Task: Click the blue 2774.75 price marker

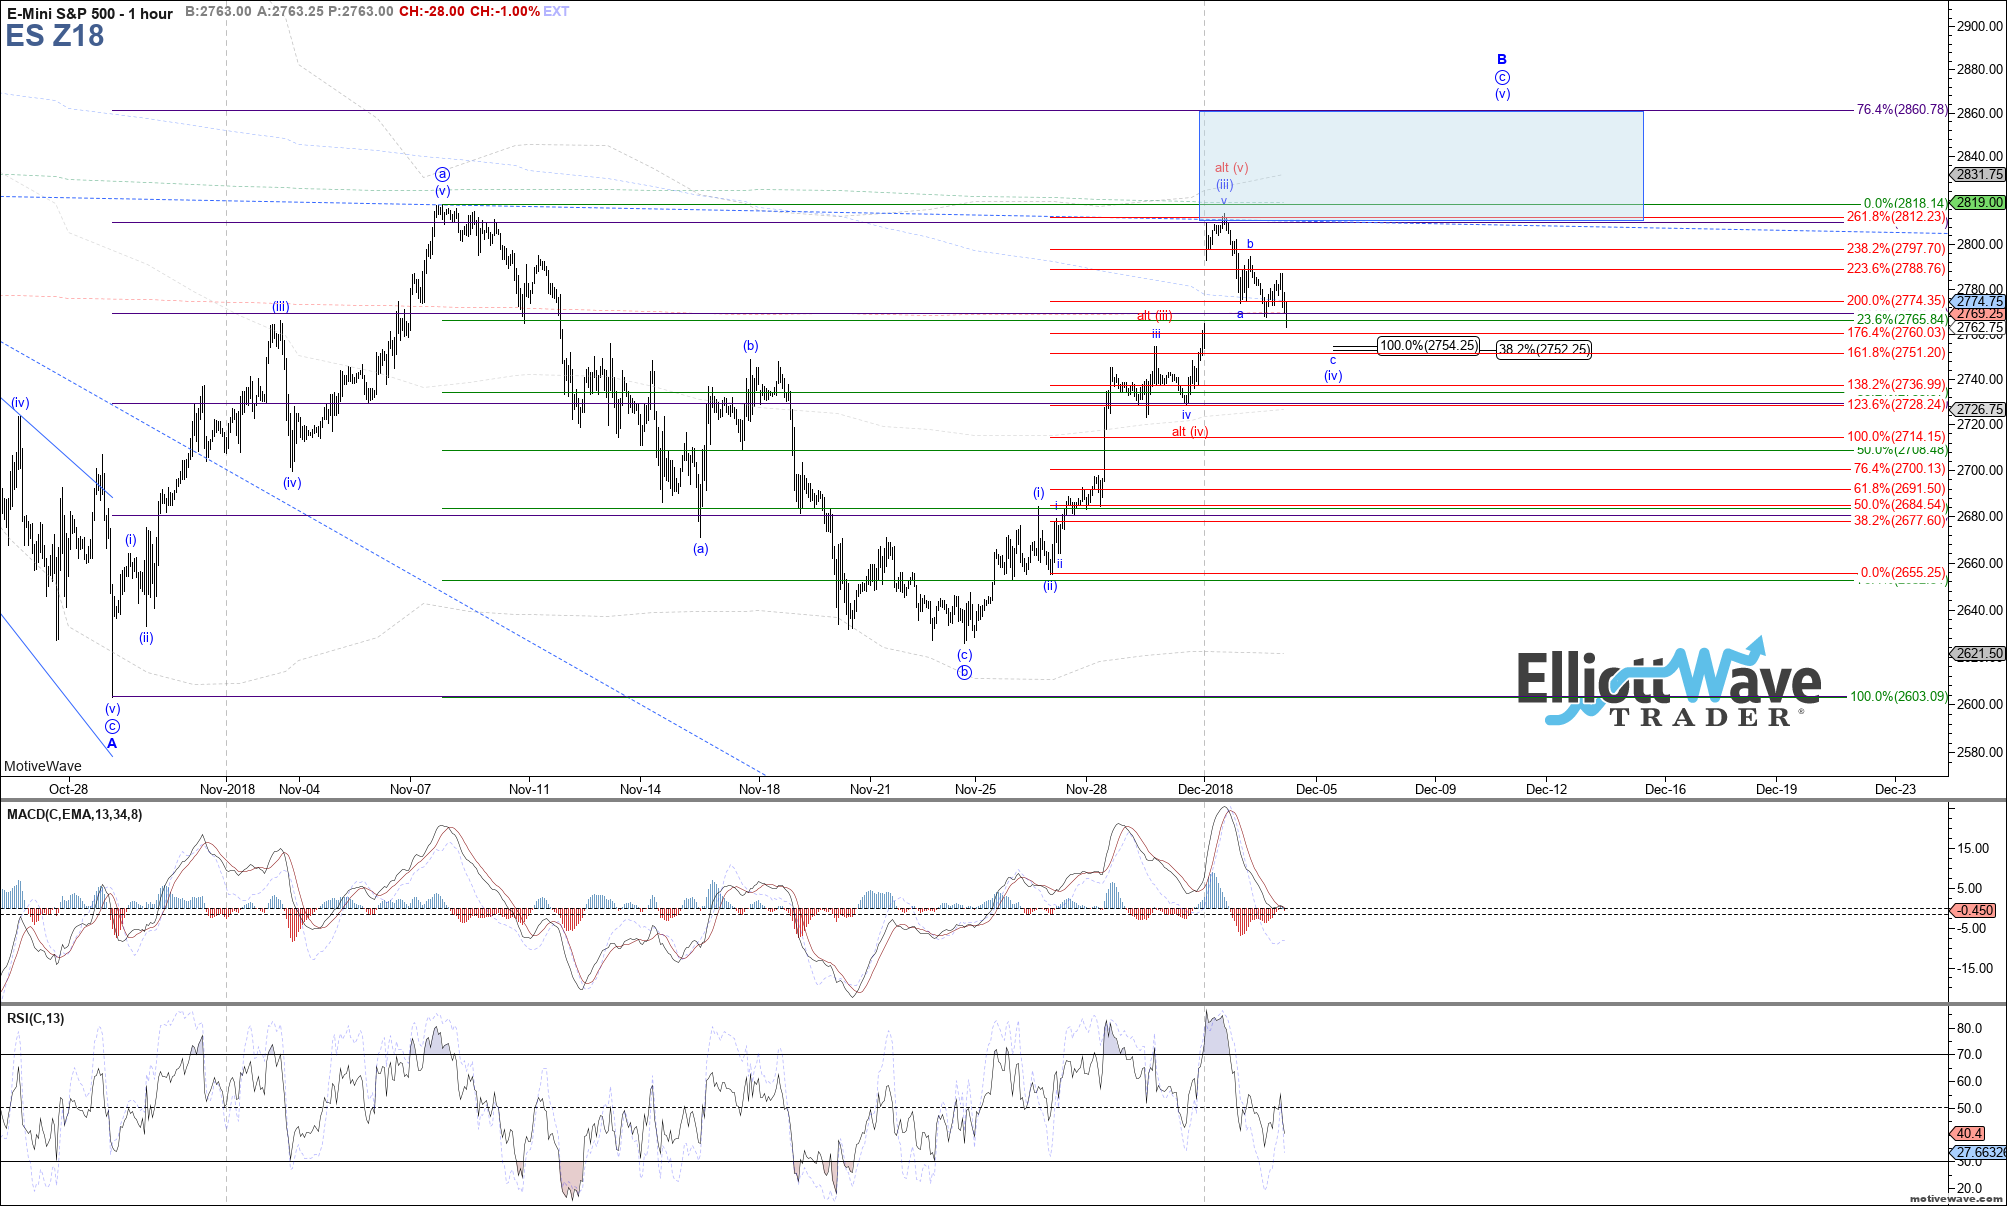Action: [x=1979, y=301]
